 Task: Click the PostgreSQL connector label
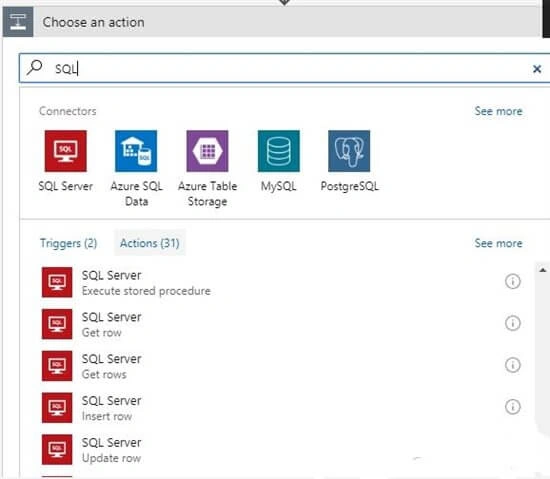click(x=349, y=186)
